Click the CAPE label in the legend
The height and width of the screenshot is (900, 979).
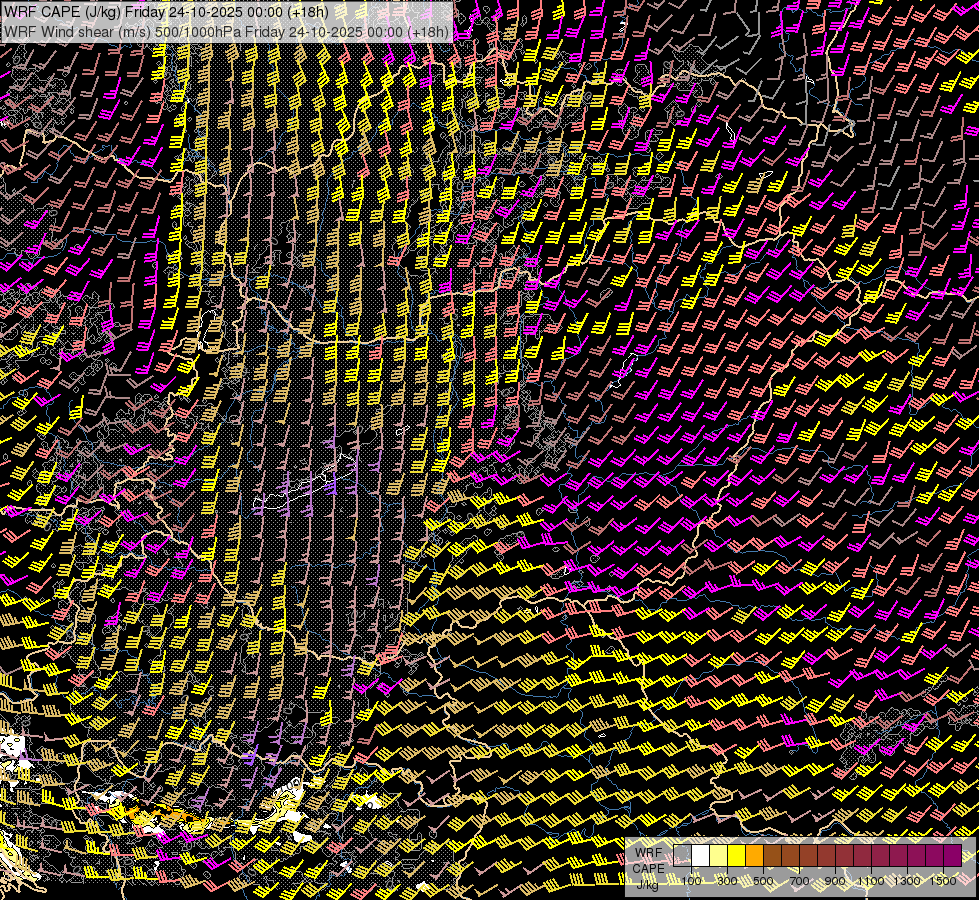click(x=648, y=868)
